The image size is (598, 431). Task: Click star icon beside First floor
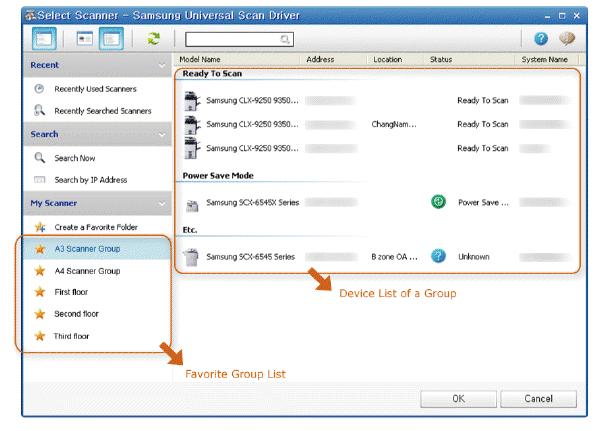[40, 292]
